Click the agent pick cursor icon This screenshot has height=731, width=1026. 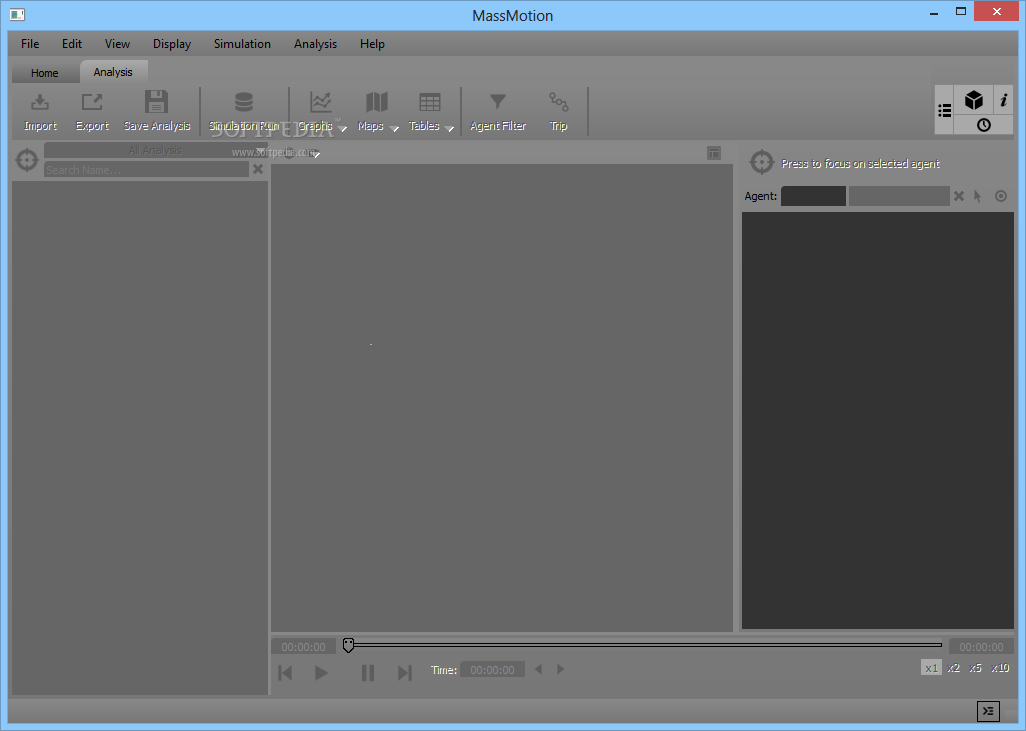(x=978, y=196)
